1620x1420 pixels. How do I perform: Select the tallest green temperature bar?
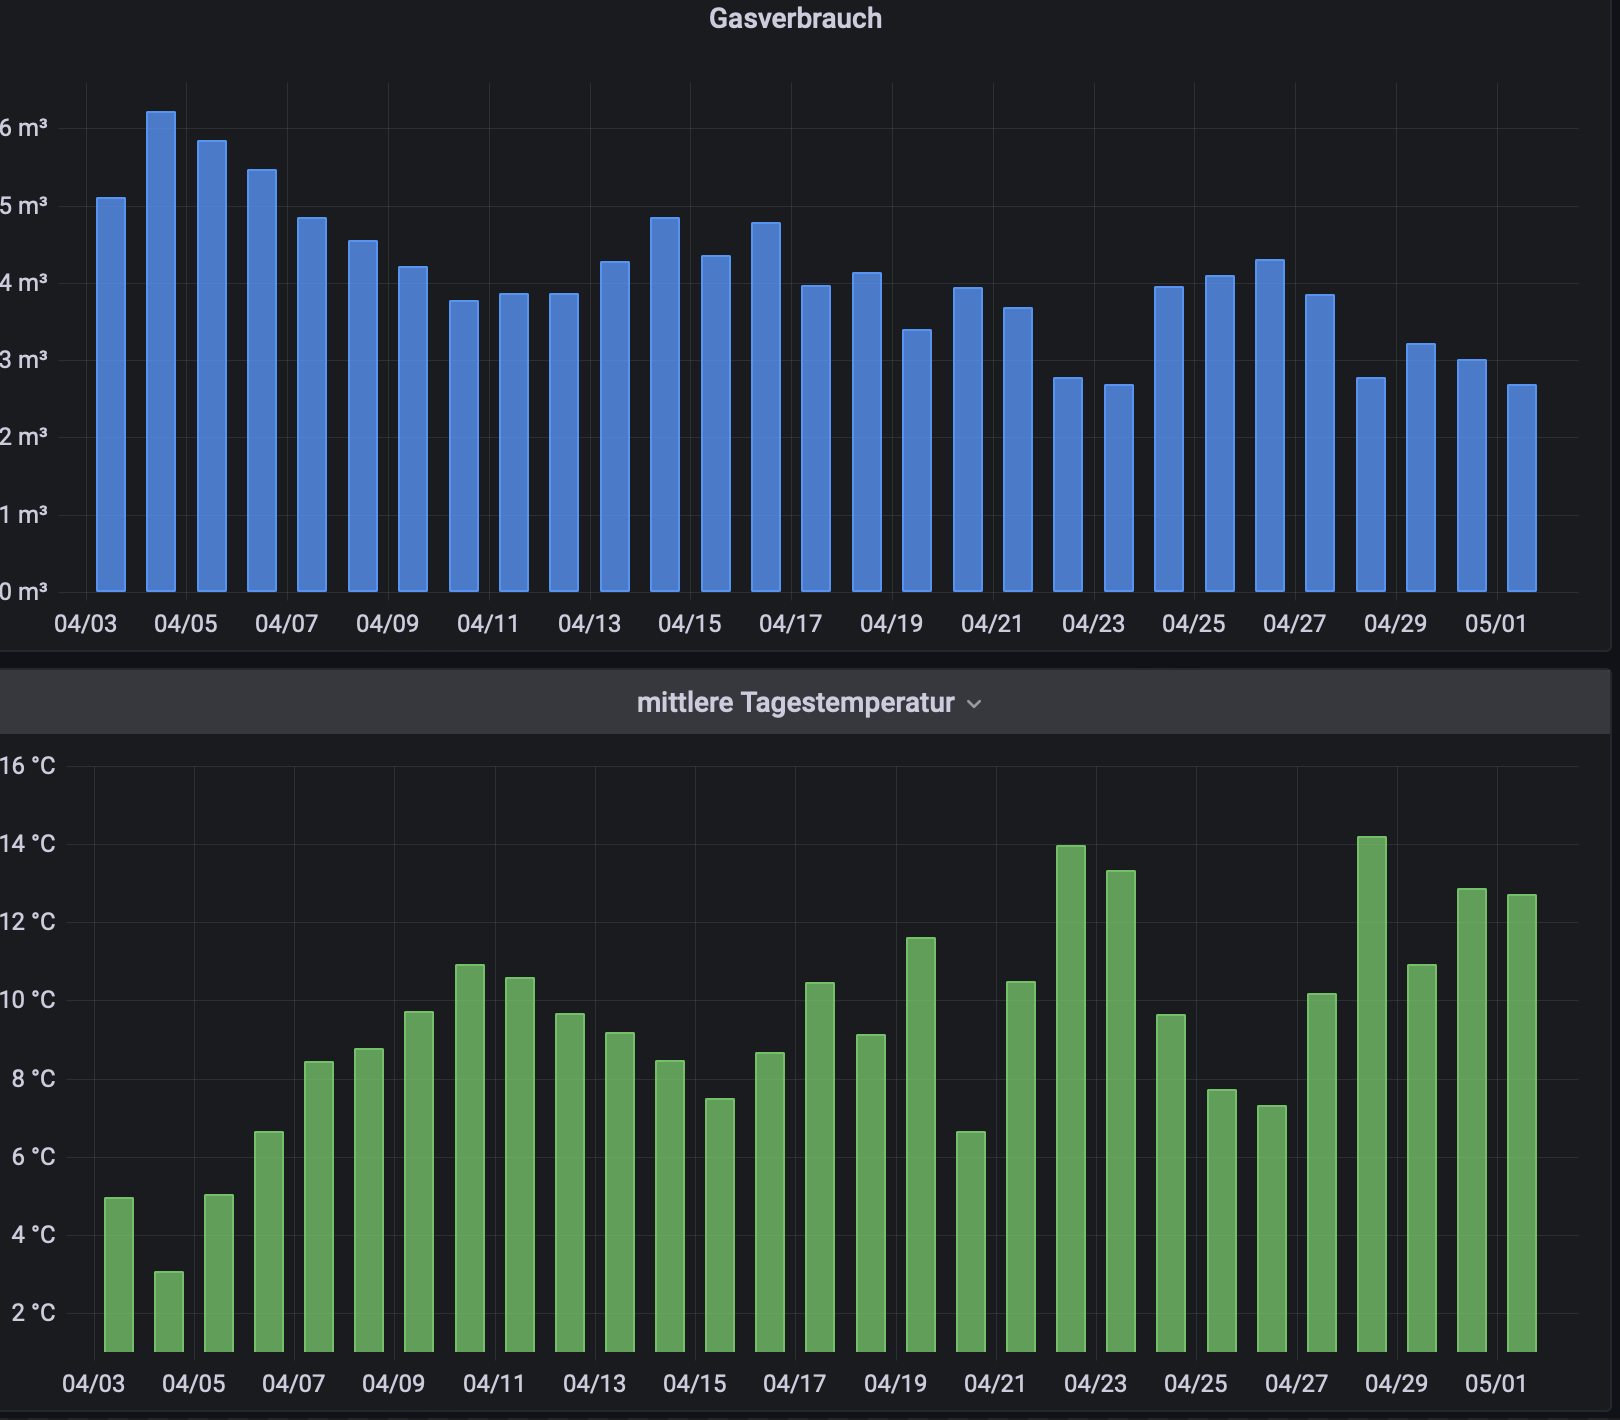[1372, 1094]
